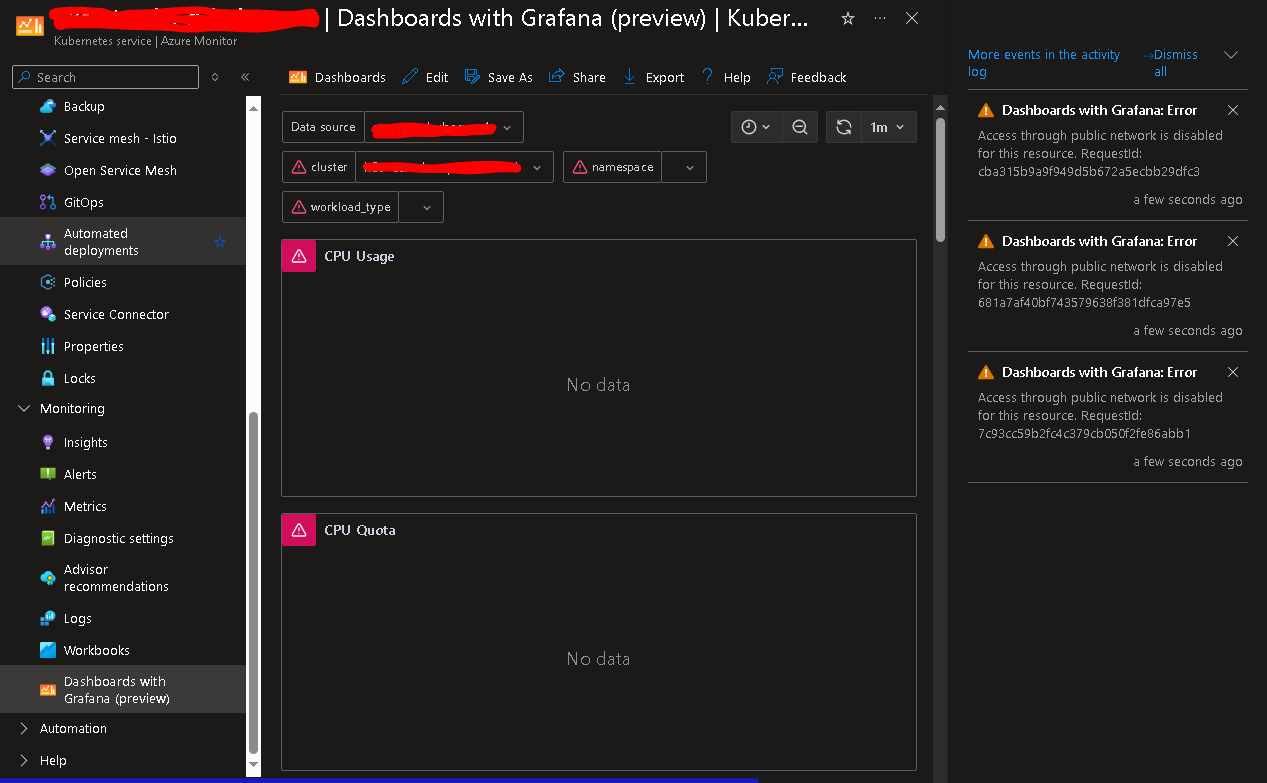This screenshot has width=1267, height=783.
Task: Collapse the sidebar with double chevron
Action: (245, 77)
